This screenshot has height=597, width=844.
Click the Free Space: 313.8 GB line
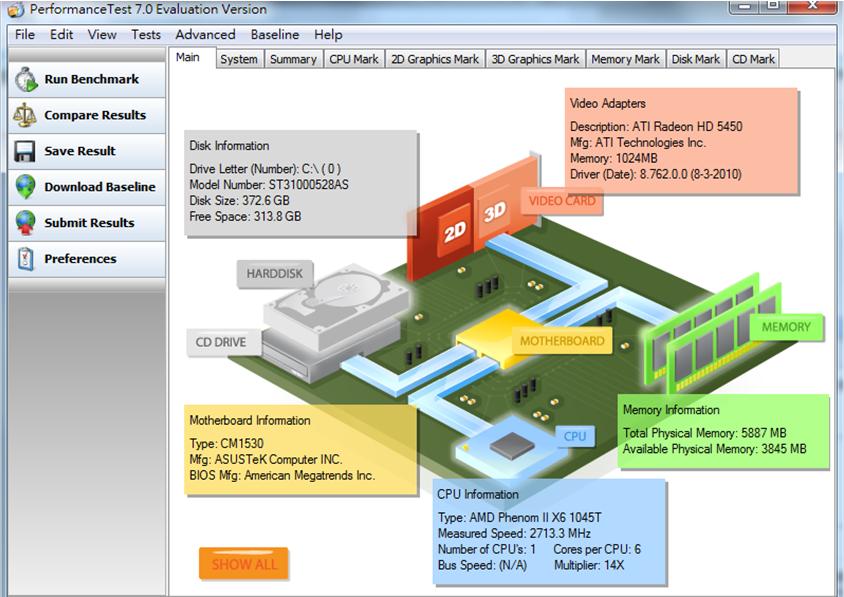pyautogui.click(x=245, y=216)
